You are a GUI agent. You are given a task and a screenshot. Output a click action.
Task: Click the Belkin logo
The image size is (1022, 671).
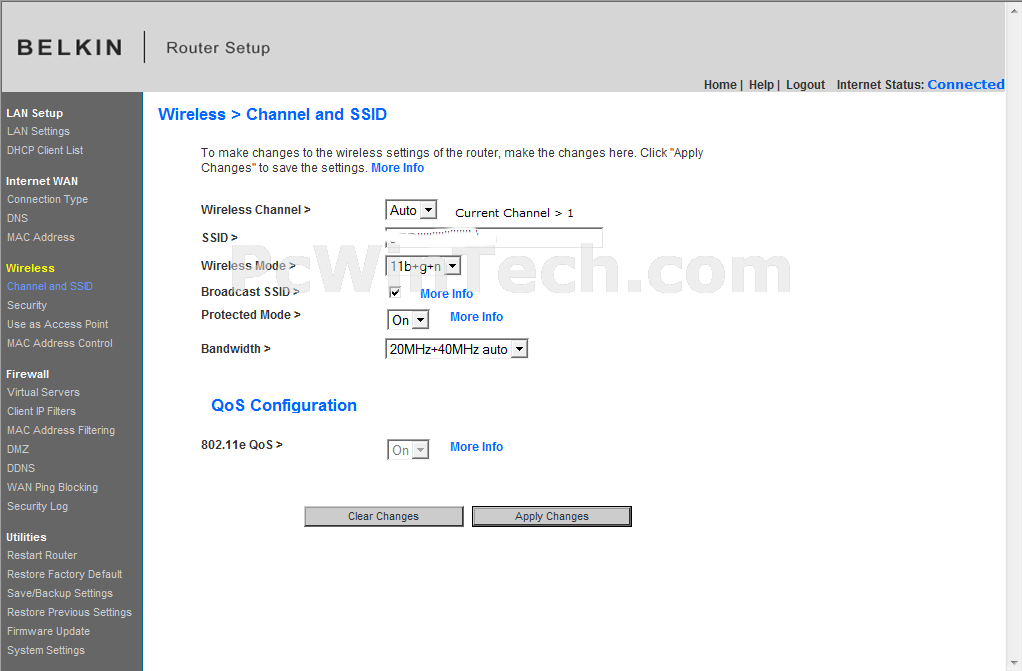[x=70, y=48]
